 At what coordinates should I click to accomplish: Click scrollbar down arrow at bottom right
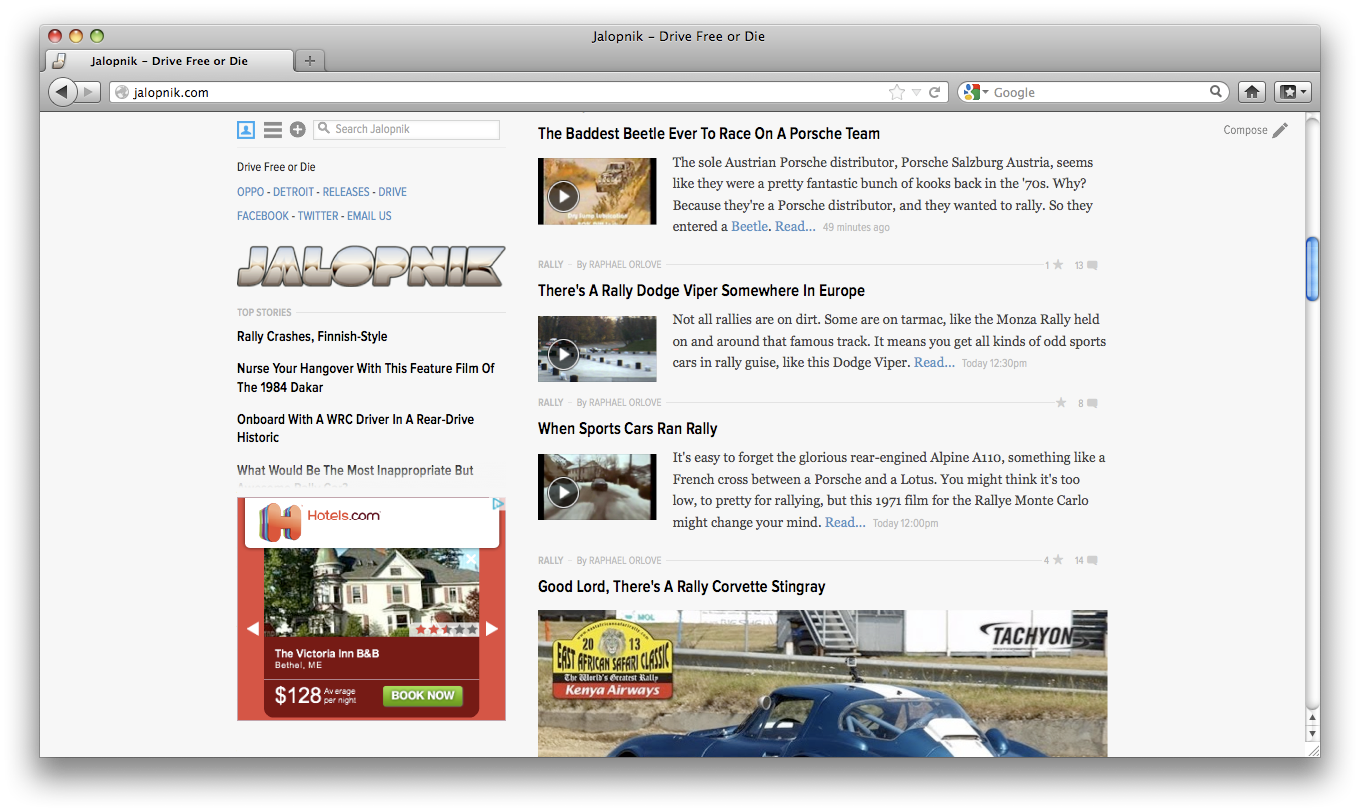[1312, 734]
